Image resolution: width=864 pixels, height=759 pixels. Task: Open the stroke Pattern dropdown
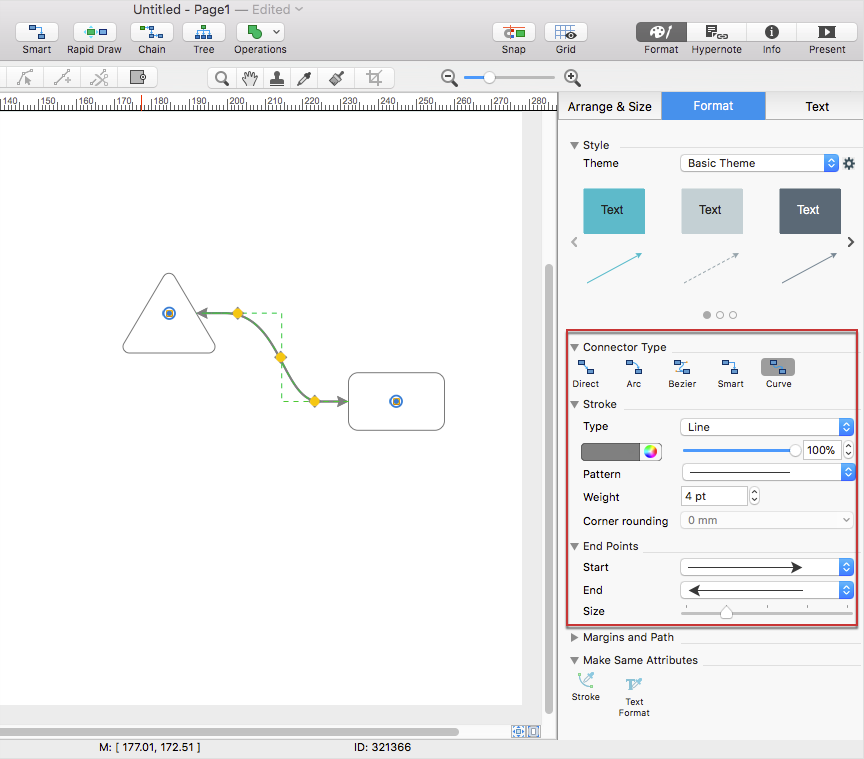(767, 472)
